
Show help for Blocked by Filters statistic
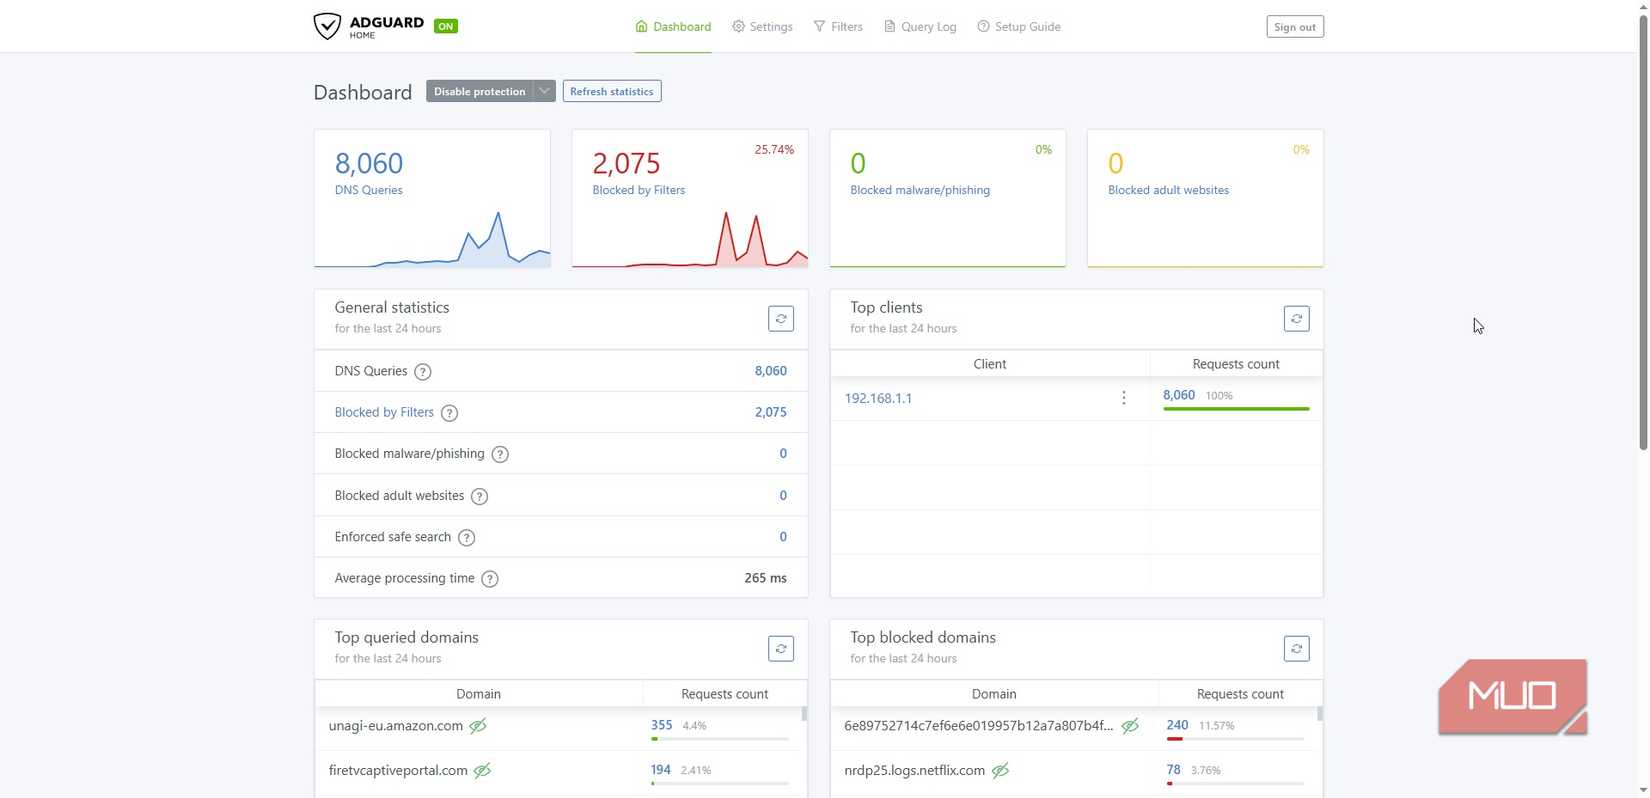[x=450, y=413]
